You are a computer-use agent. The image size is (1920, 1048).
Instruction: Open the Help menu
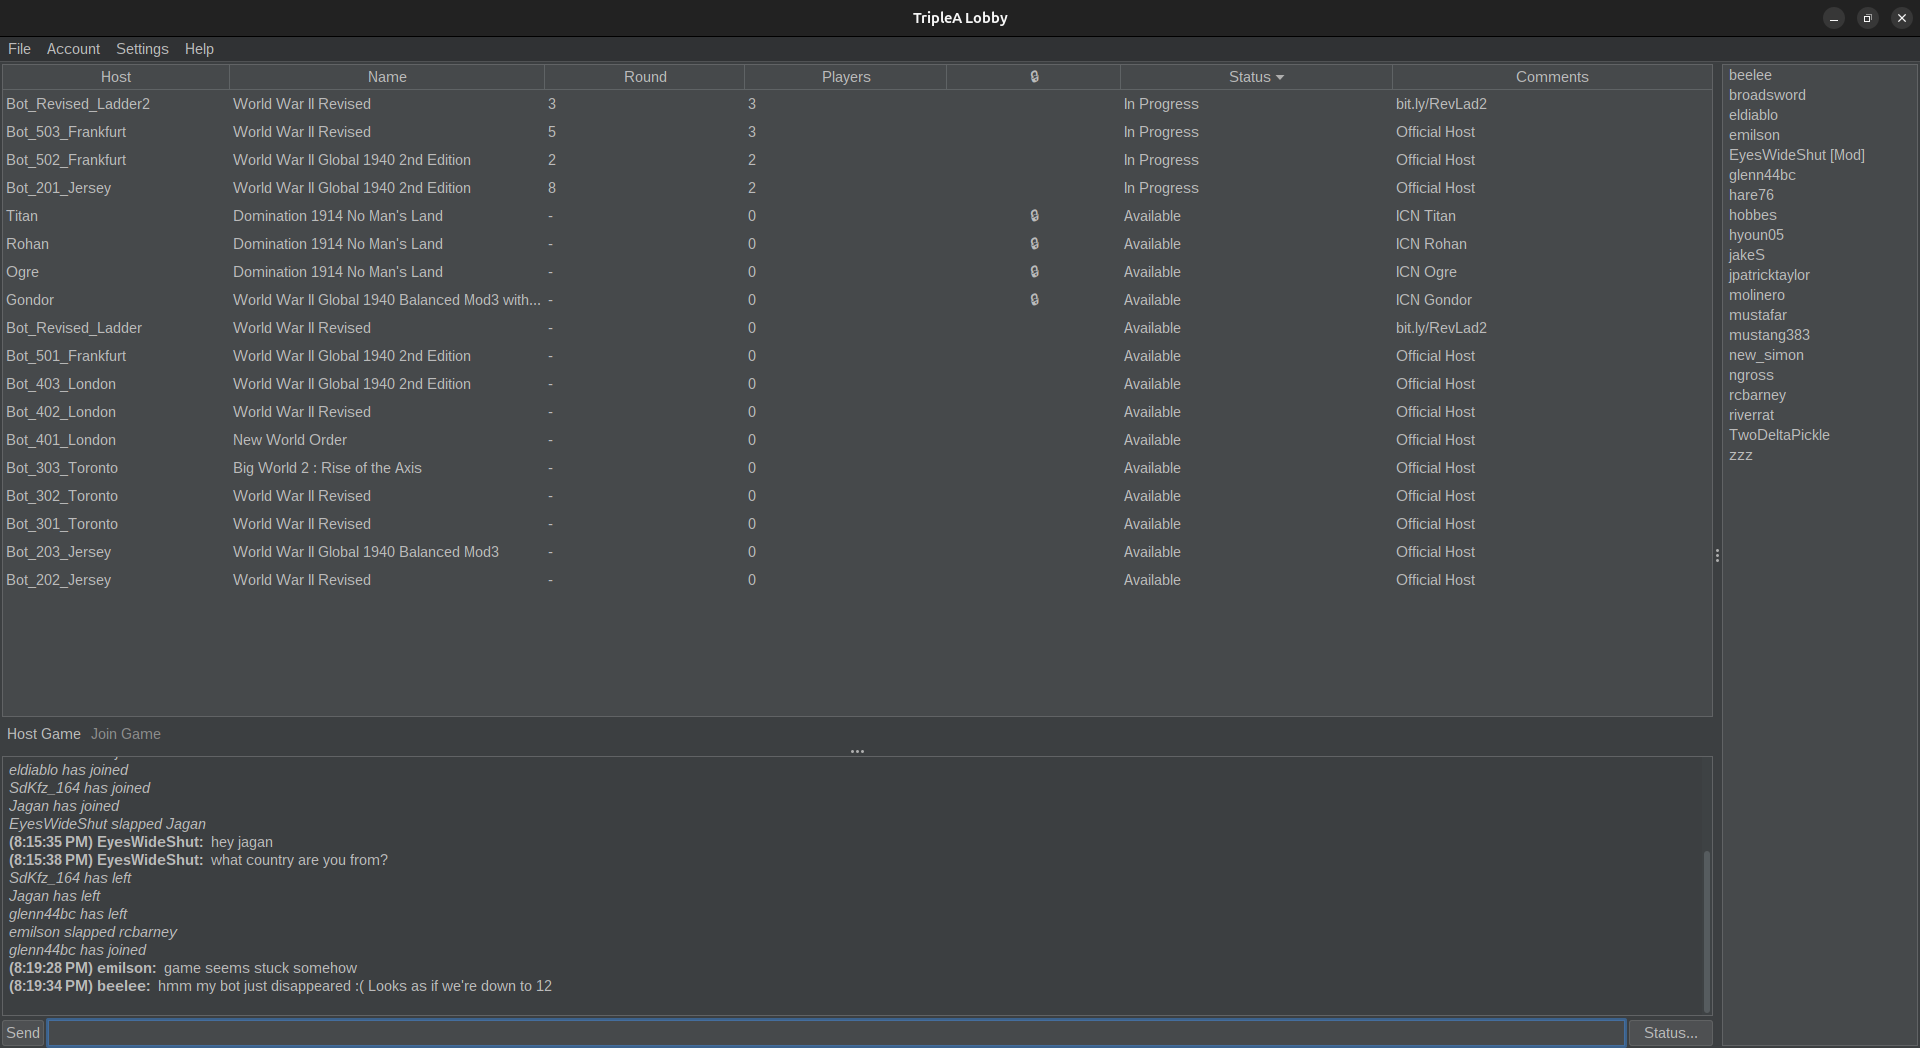(199, 49)
